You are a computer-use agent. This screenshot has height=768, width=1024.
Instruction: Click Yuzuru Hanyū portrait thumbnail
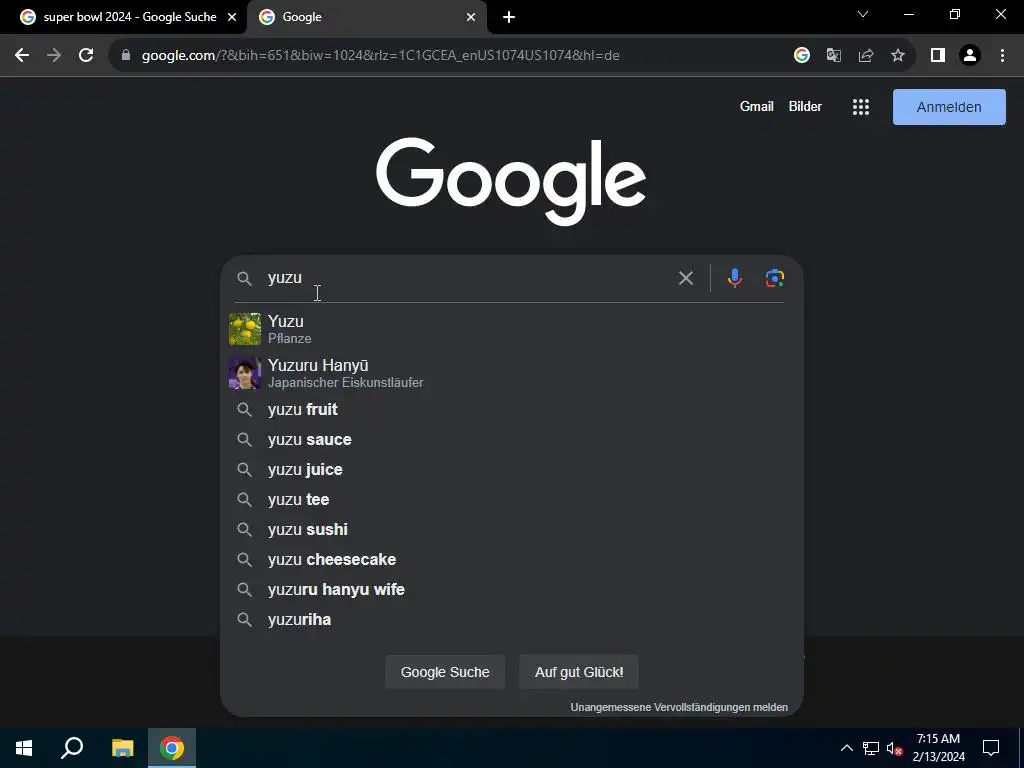coord(245,373)
